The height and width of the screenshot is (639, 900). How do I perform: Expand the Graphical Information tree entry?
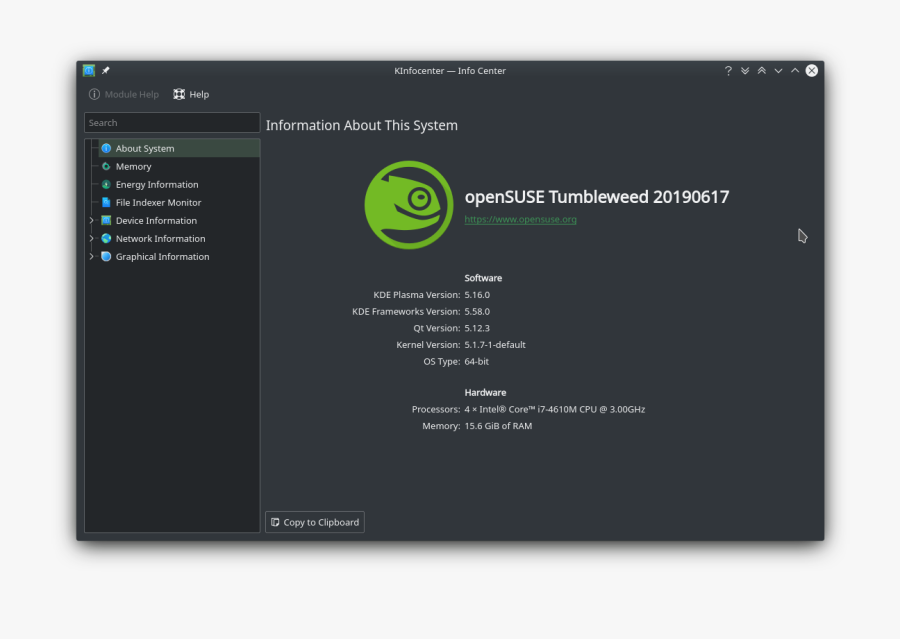pos(93,256)
